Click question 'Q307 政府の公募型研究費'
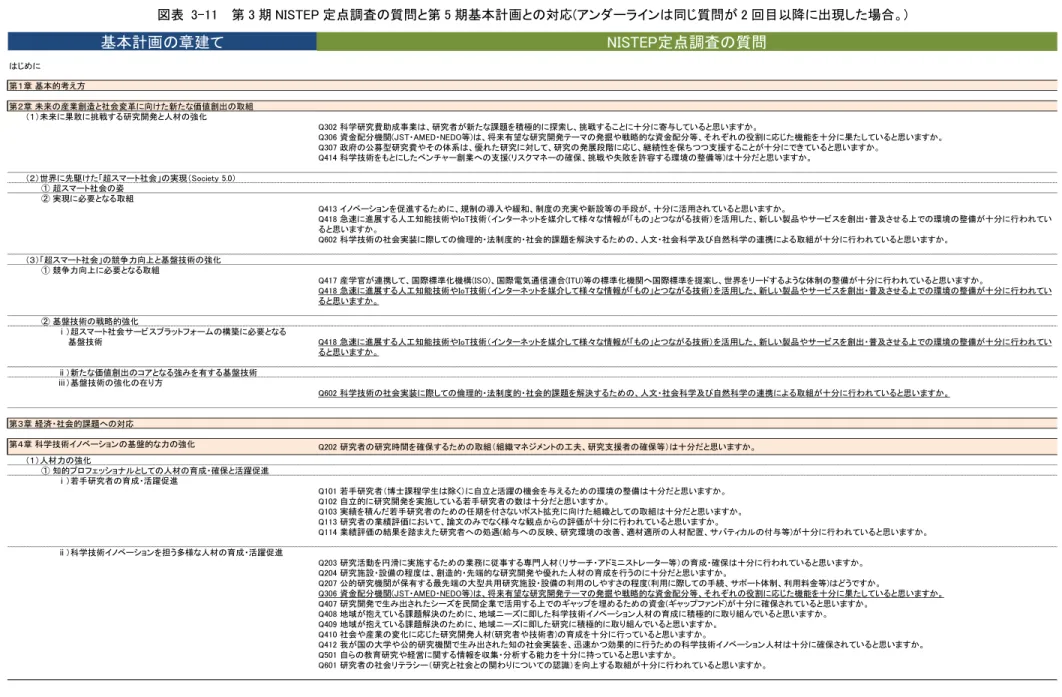This screenshot has height=697, width=1062. coord(599,147)
